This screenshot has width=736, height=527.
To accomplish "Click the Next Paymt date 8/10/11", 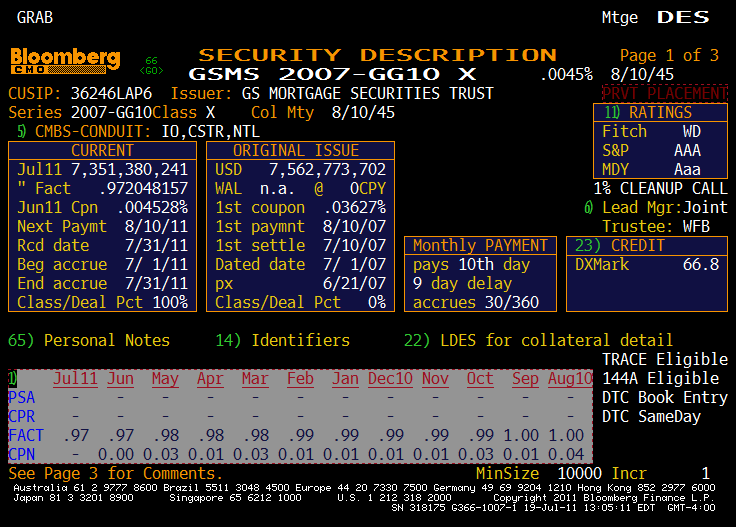I will [x=156, y=227].
